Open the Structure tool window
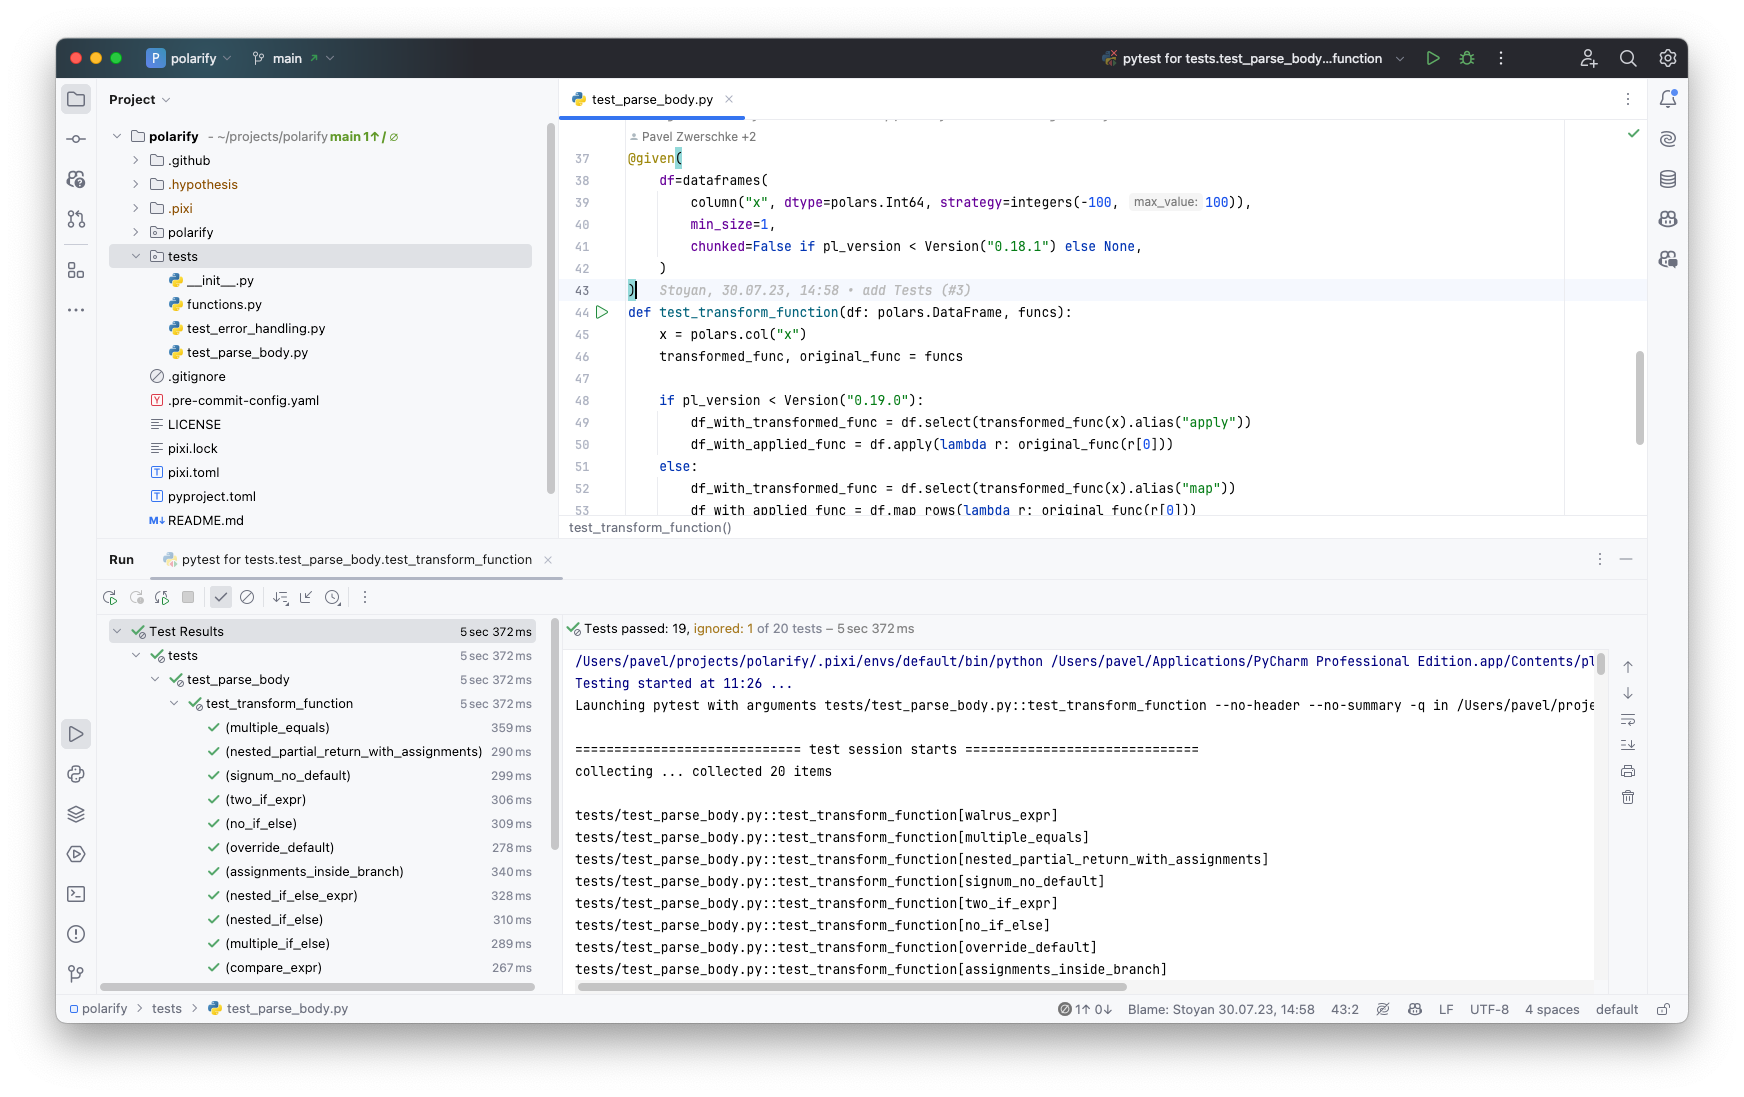 point(76,270)
